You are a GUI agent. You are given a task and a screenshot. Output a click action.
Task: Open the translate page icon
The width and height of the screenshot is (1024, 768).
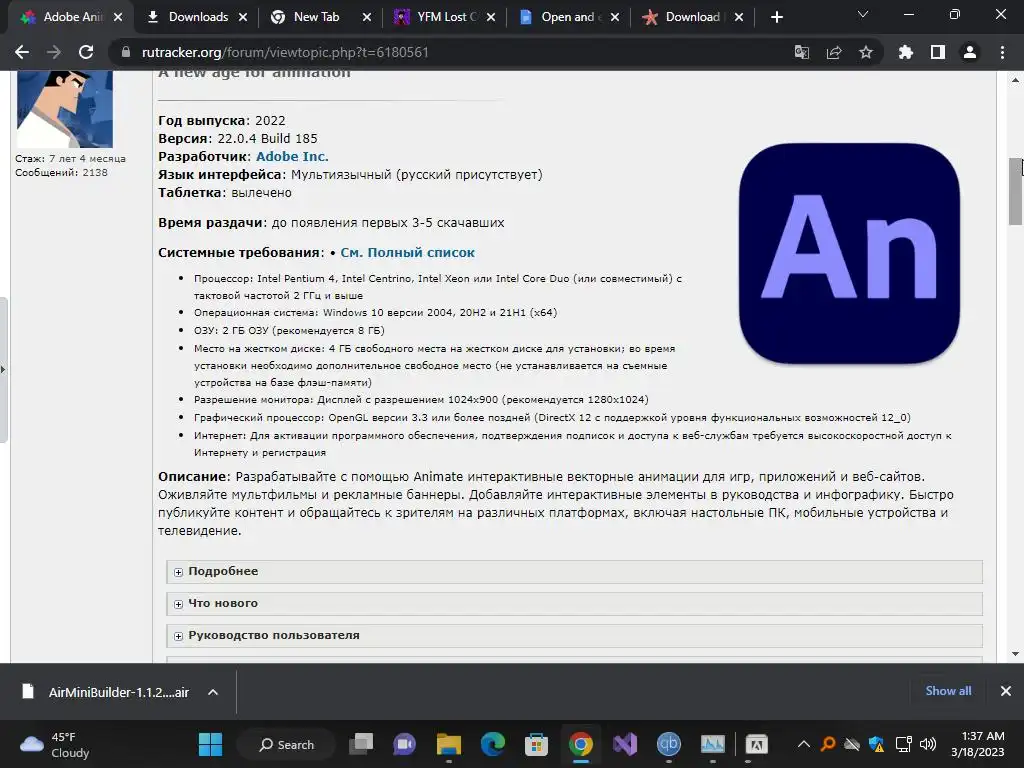point(801,52)
